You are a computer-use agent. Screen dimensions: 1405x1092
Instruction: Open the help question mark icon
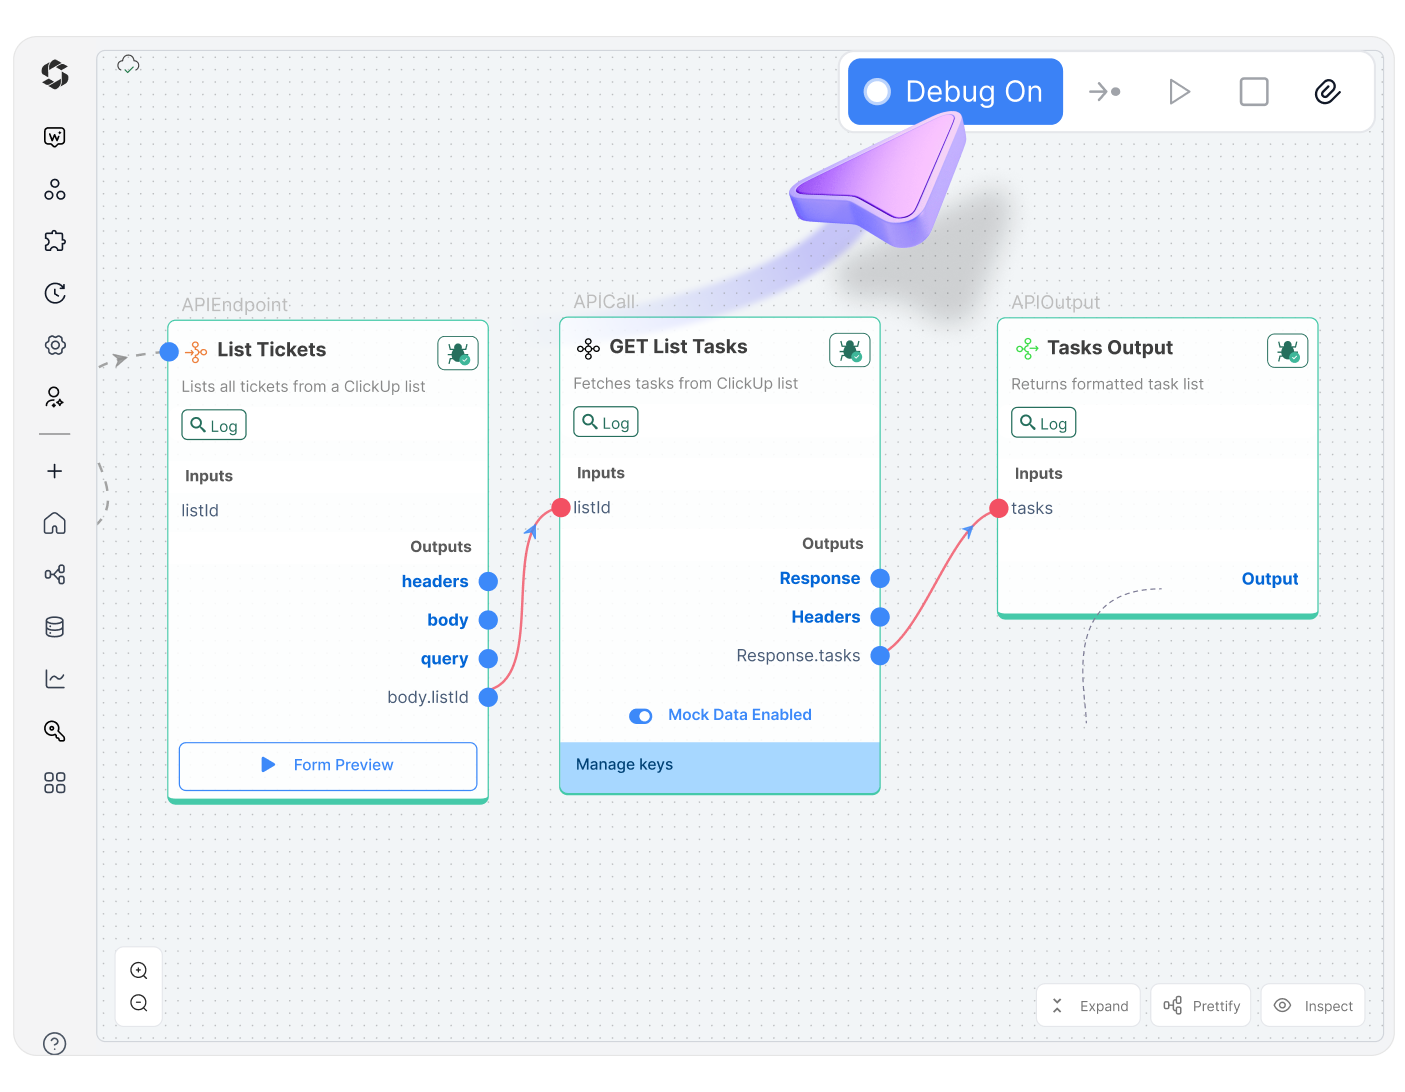[55, 1043]
